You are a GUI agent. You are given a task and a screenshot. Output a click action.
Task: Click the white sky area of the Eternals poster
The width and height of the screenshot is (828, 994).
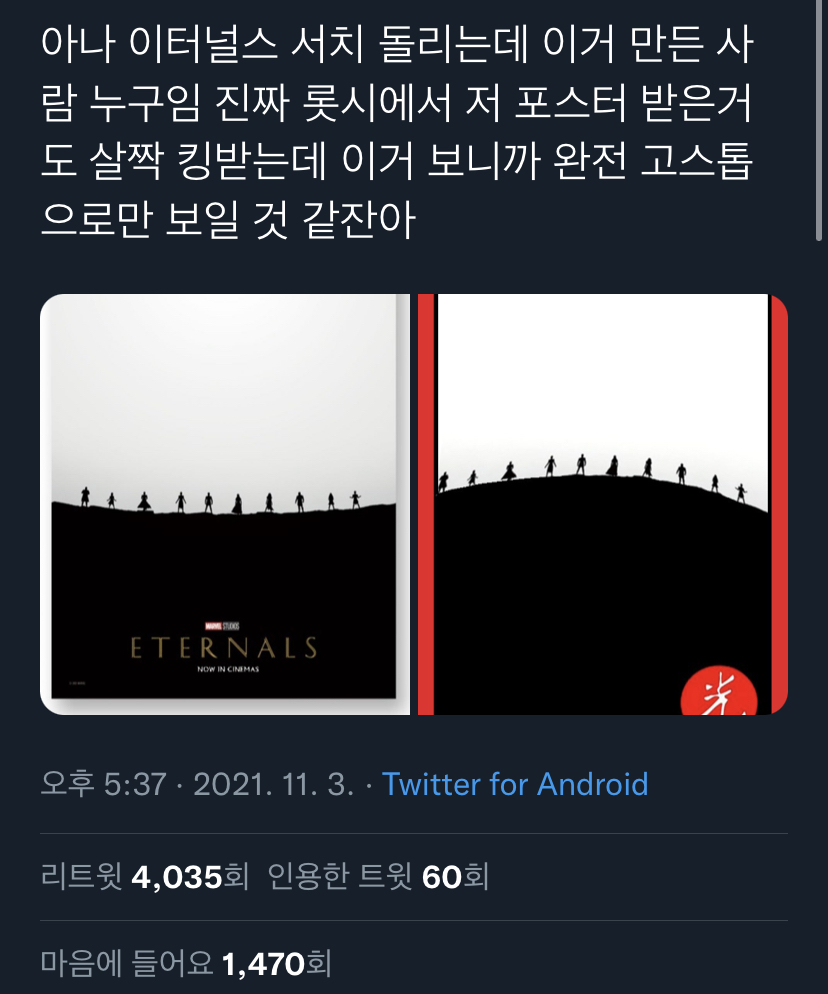(223, 393)
